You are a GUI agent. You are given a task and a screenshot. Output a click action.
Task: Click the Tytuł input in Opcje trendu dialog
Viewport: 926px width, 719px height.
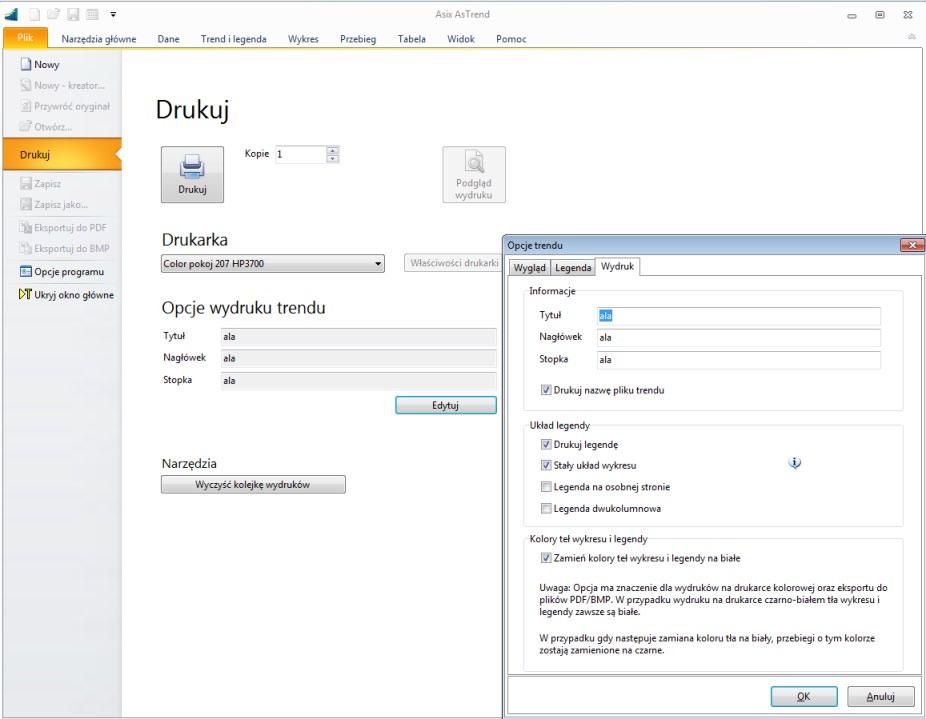(x=739, y=315)
